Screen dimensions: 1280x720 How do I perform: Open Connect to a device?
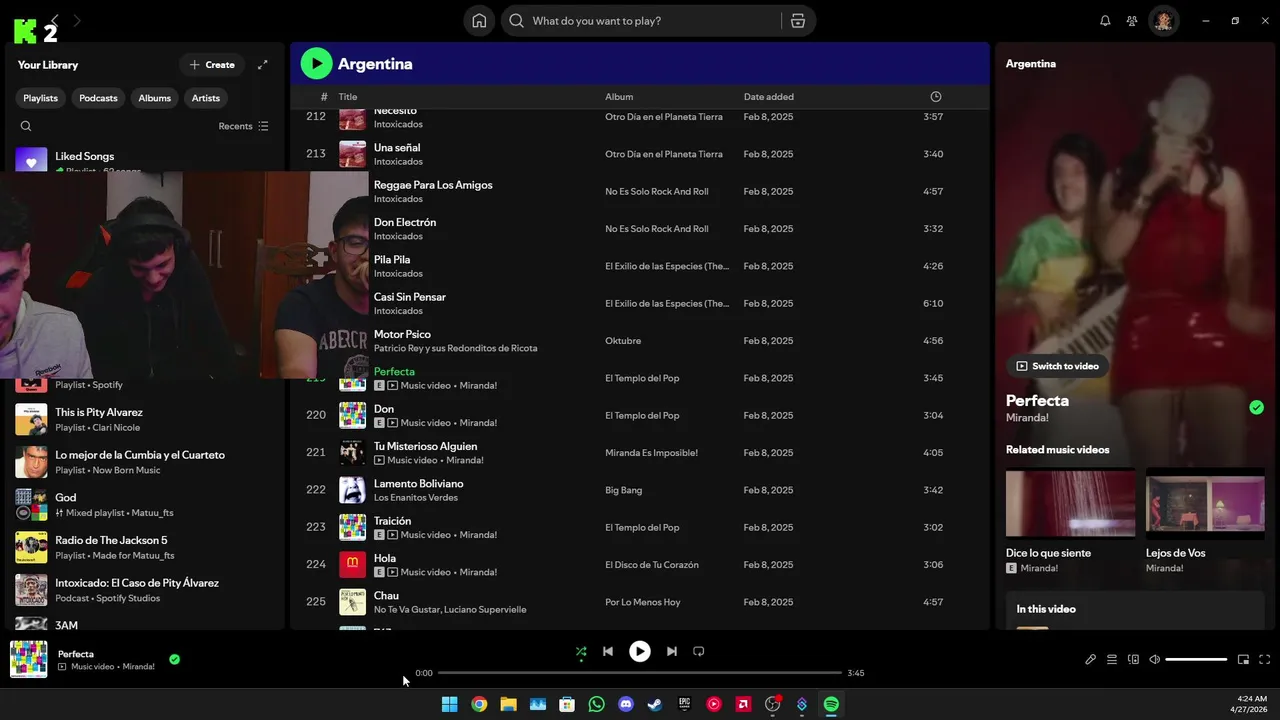coord(1133,660)
